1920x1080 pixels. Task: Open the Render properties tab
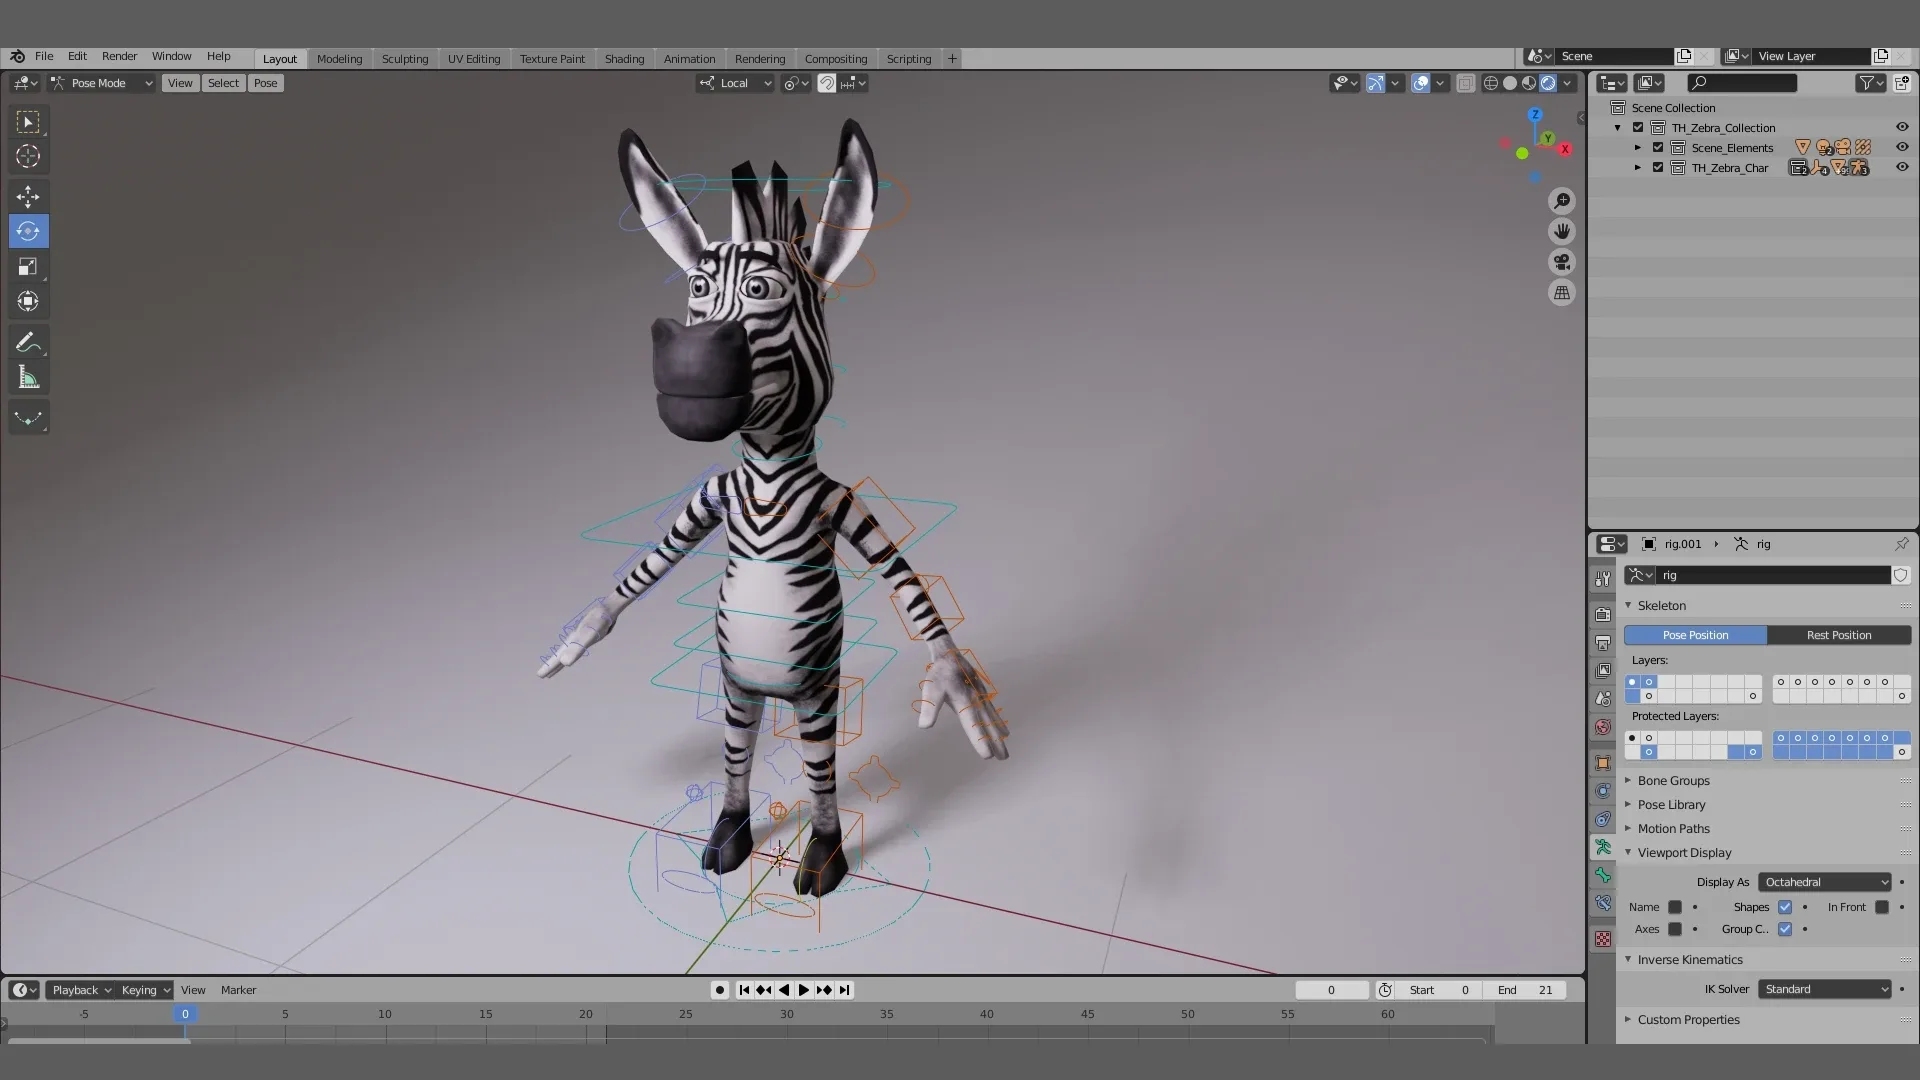1603,615
